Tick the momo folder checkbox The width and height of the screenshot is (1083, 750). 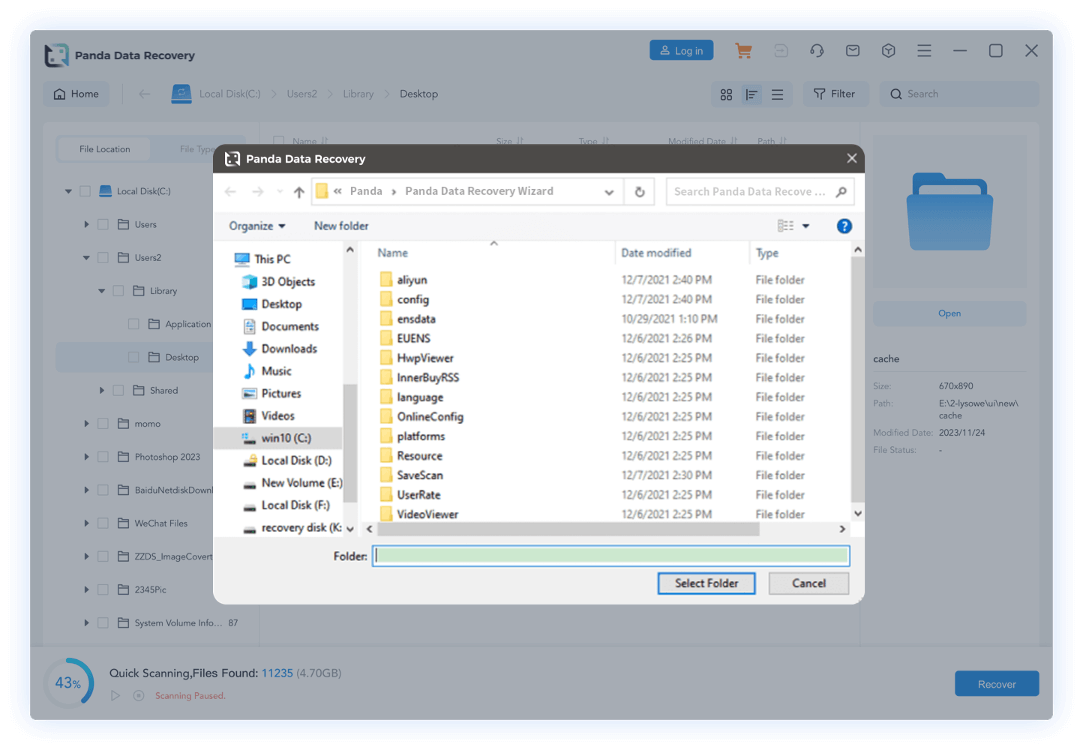click(103, 424)
